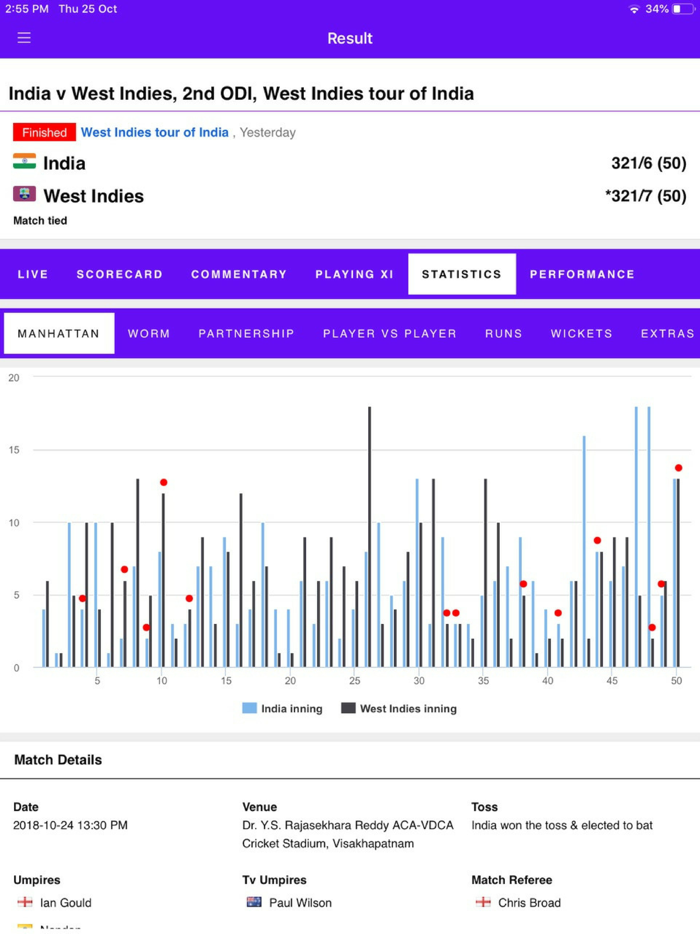Image resolution: width=700 pixels, height=934 pixels.
Task: Tap the toss result text
Action: point(562,825)
